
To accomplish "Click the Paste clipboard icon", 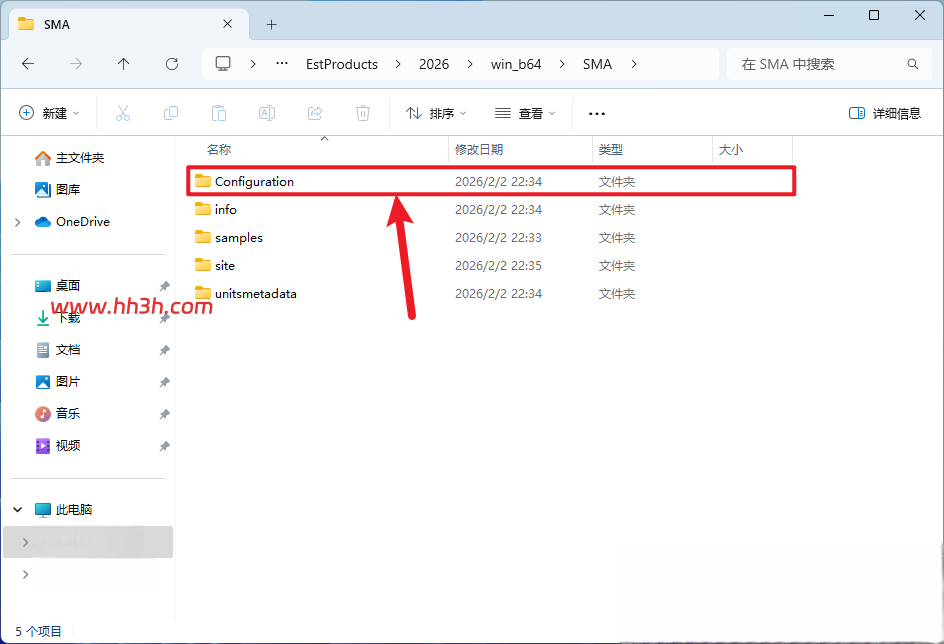I will point(219,113).
